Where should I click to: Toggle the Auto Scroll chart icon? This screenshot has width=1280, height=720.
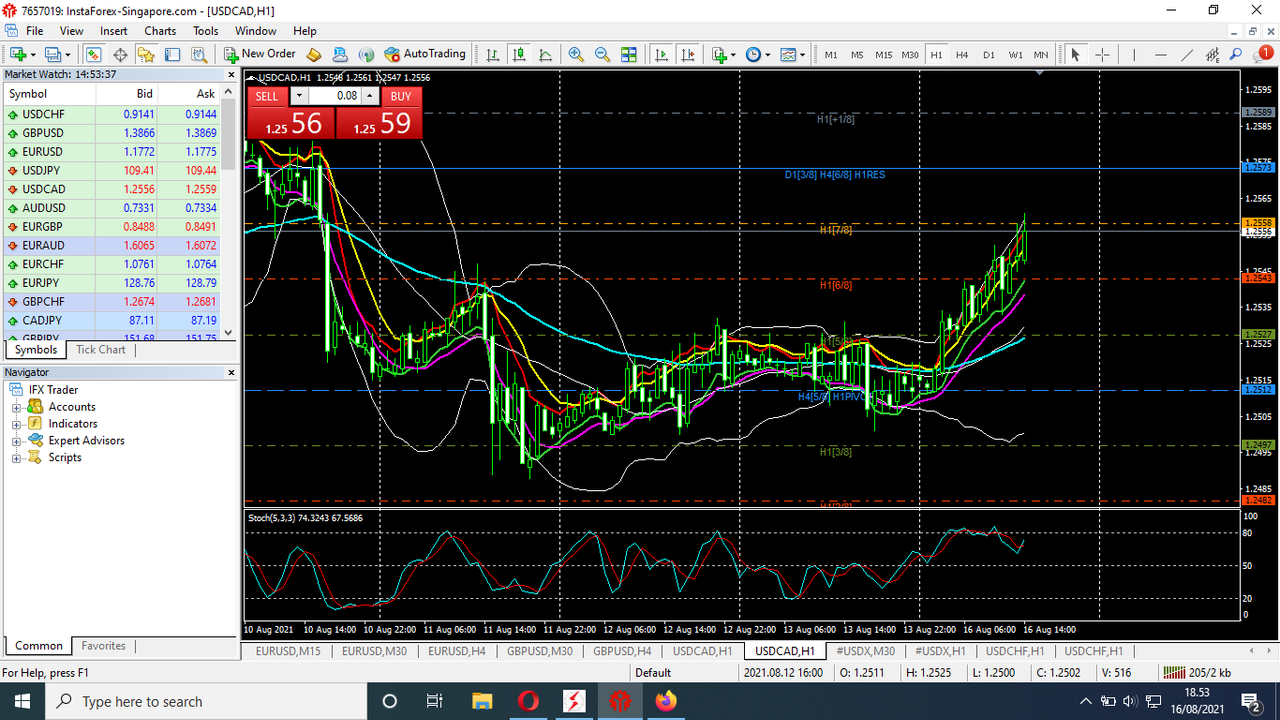pos(661,55)
